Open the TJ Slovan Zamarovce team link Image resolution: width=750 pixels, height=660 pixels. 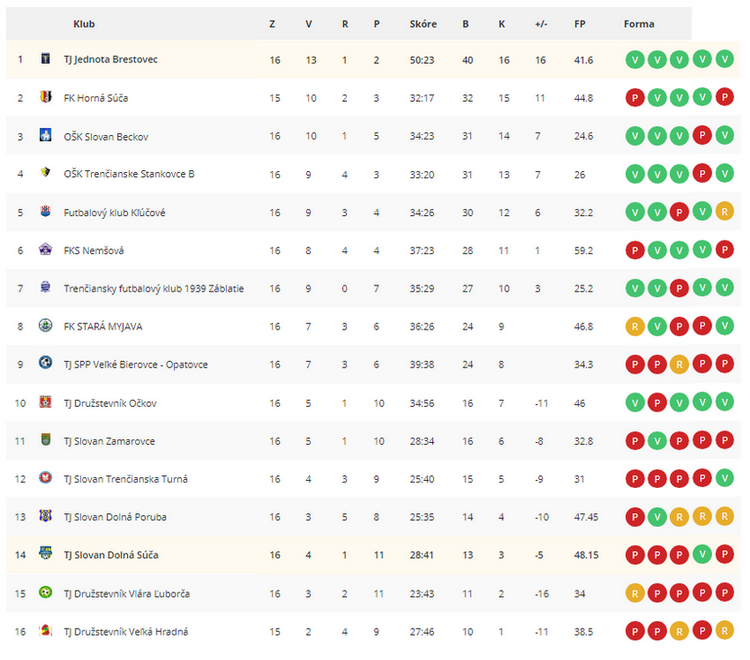tap(109, 441)
